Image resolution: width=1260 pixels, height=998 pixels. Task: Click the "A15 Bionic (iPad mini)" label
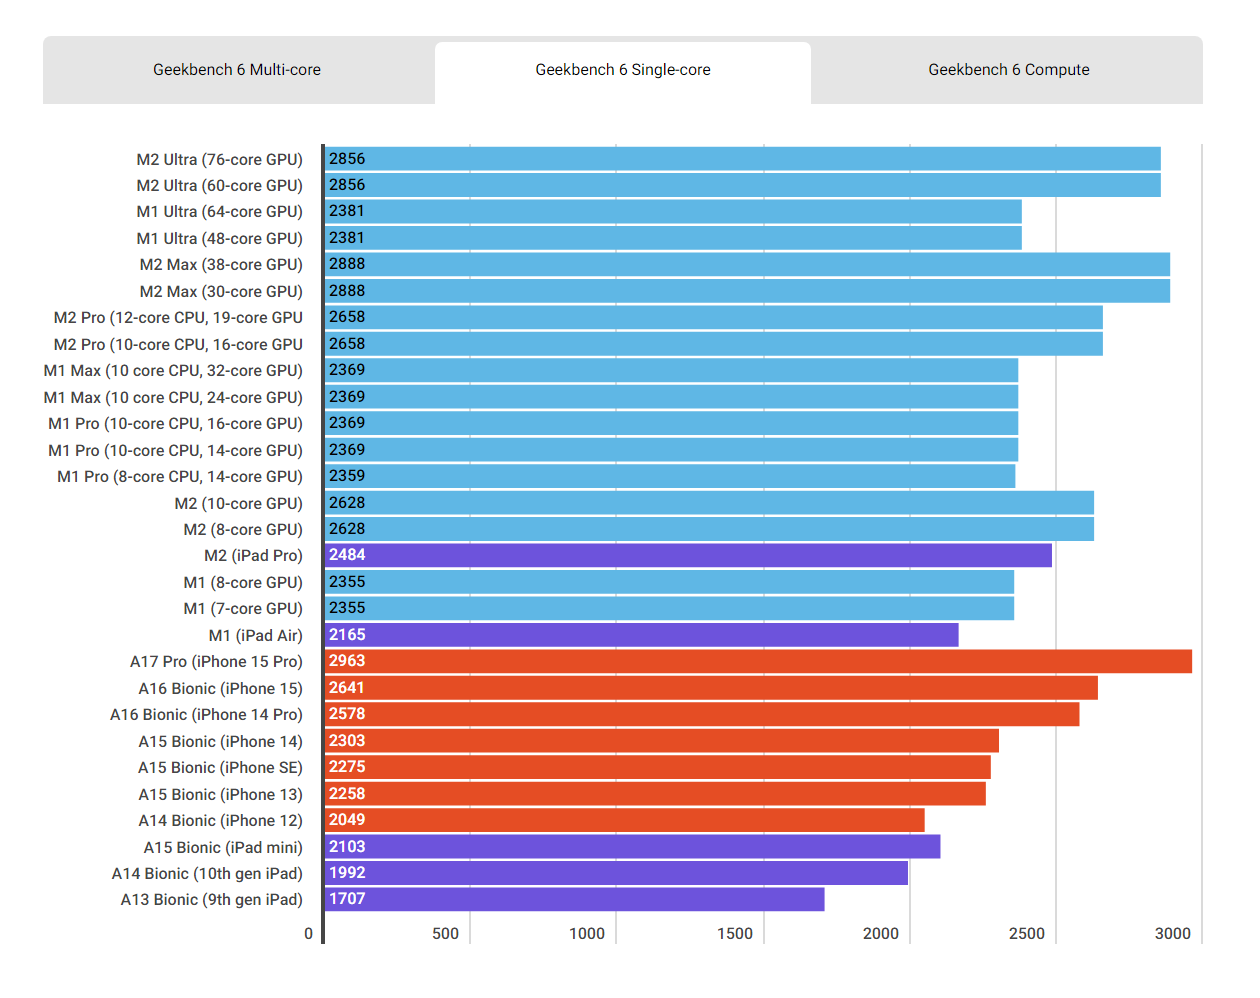223,848
